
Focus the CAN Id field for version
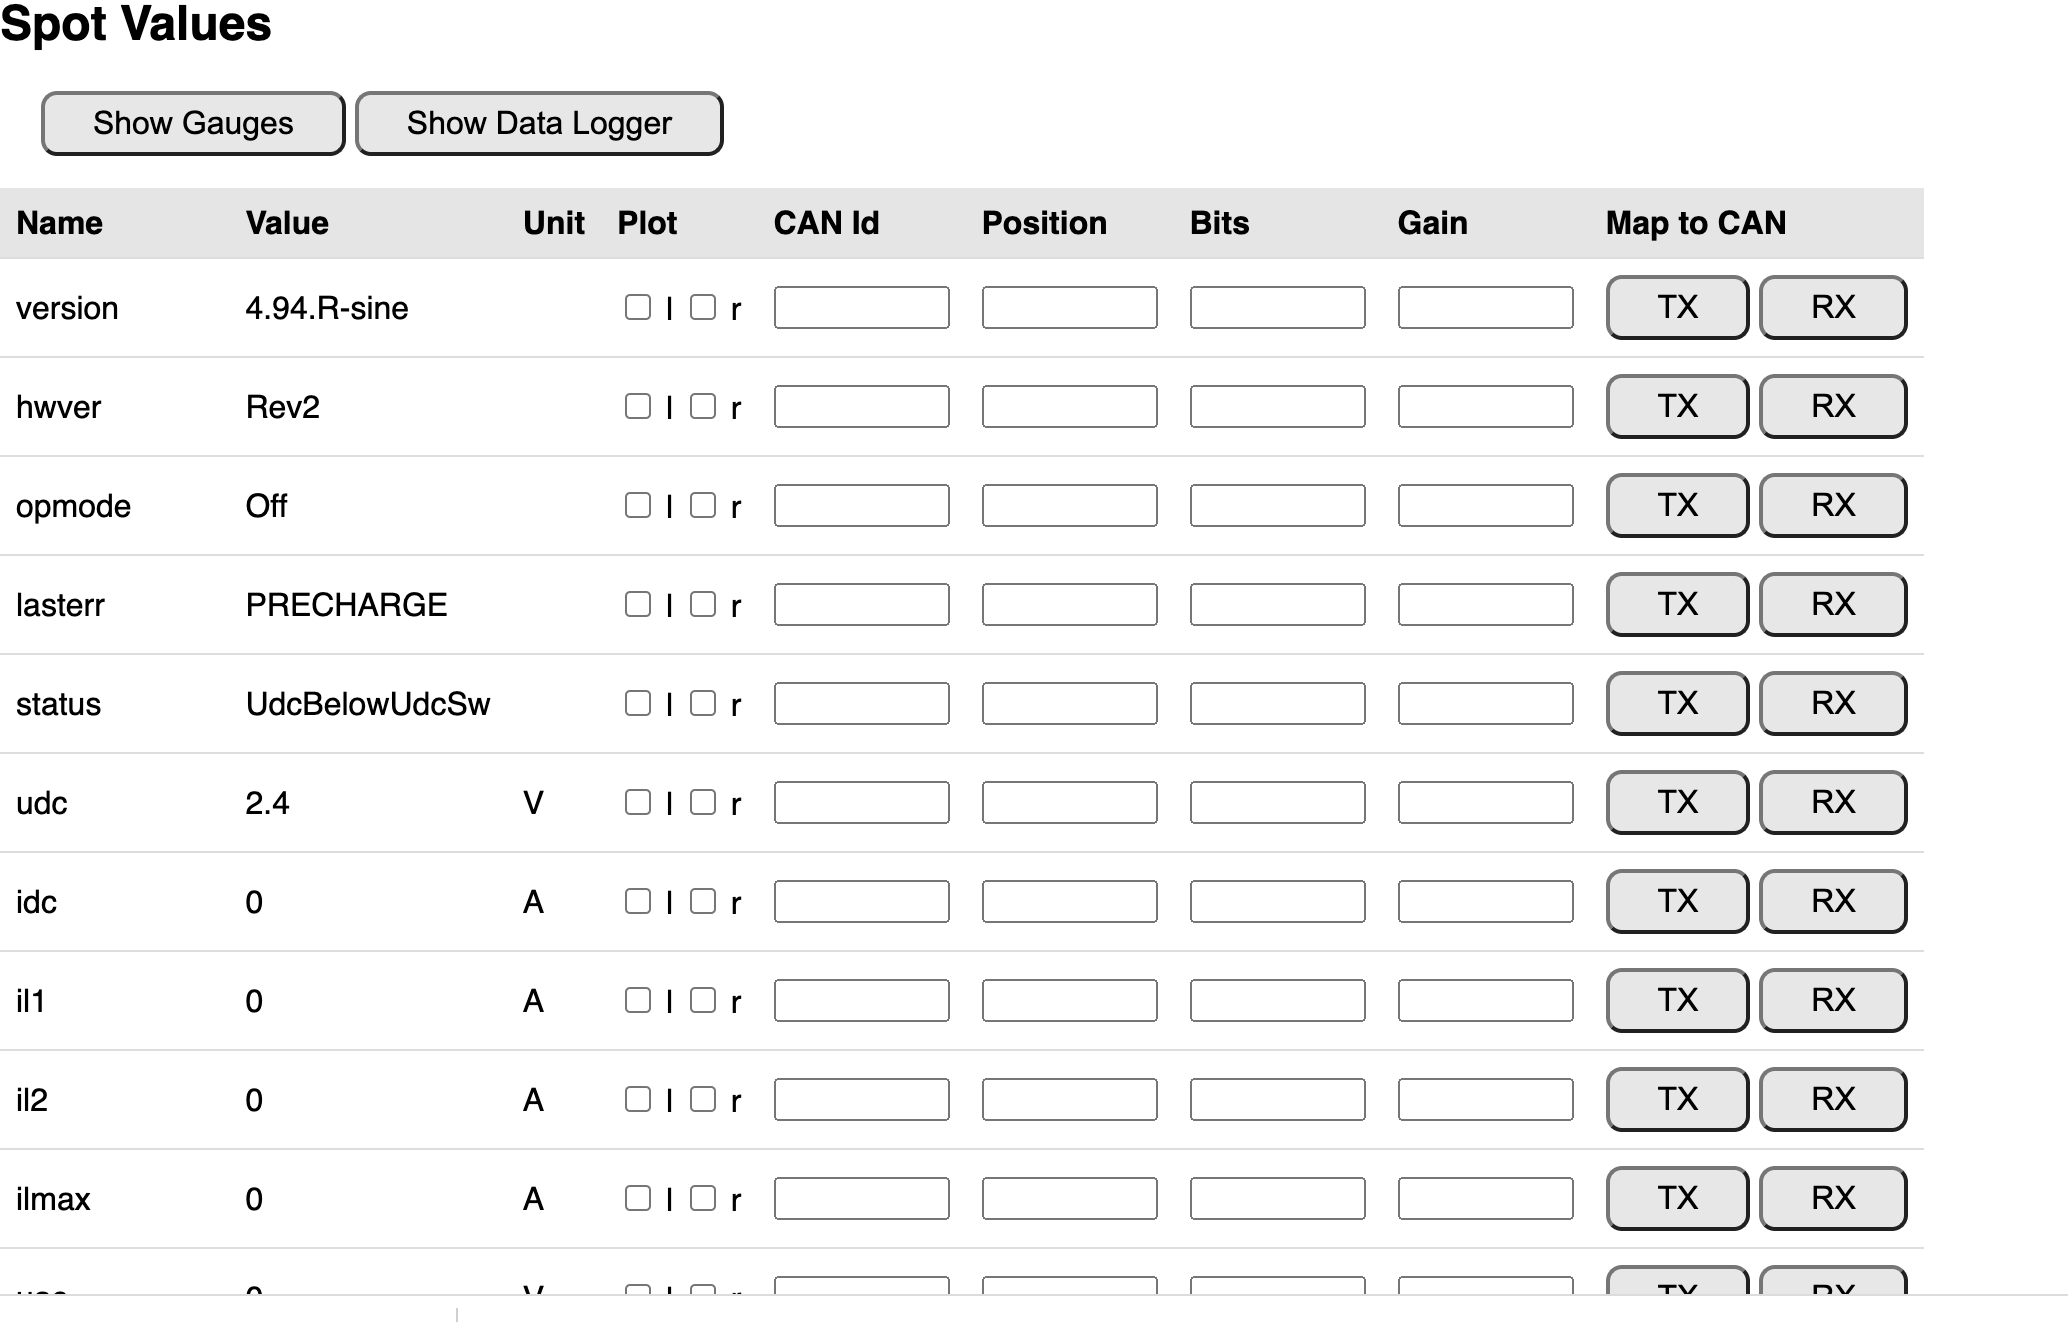coord(861,308)
